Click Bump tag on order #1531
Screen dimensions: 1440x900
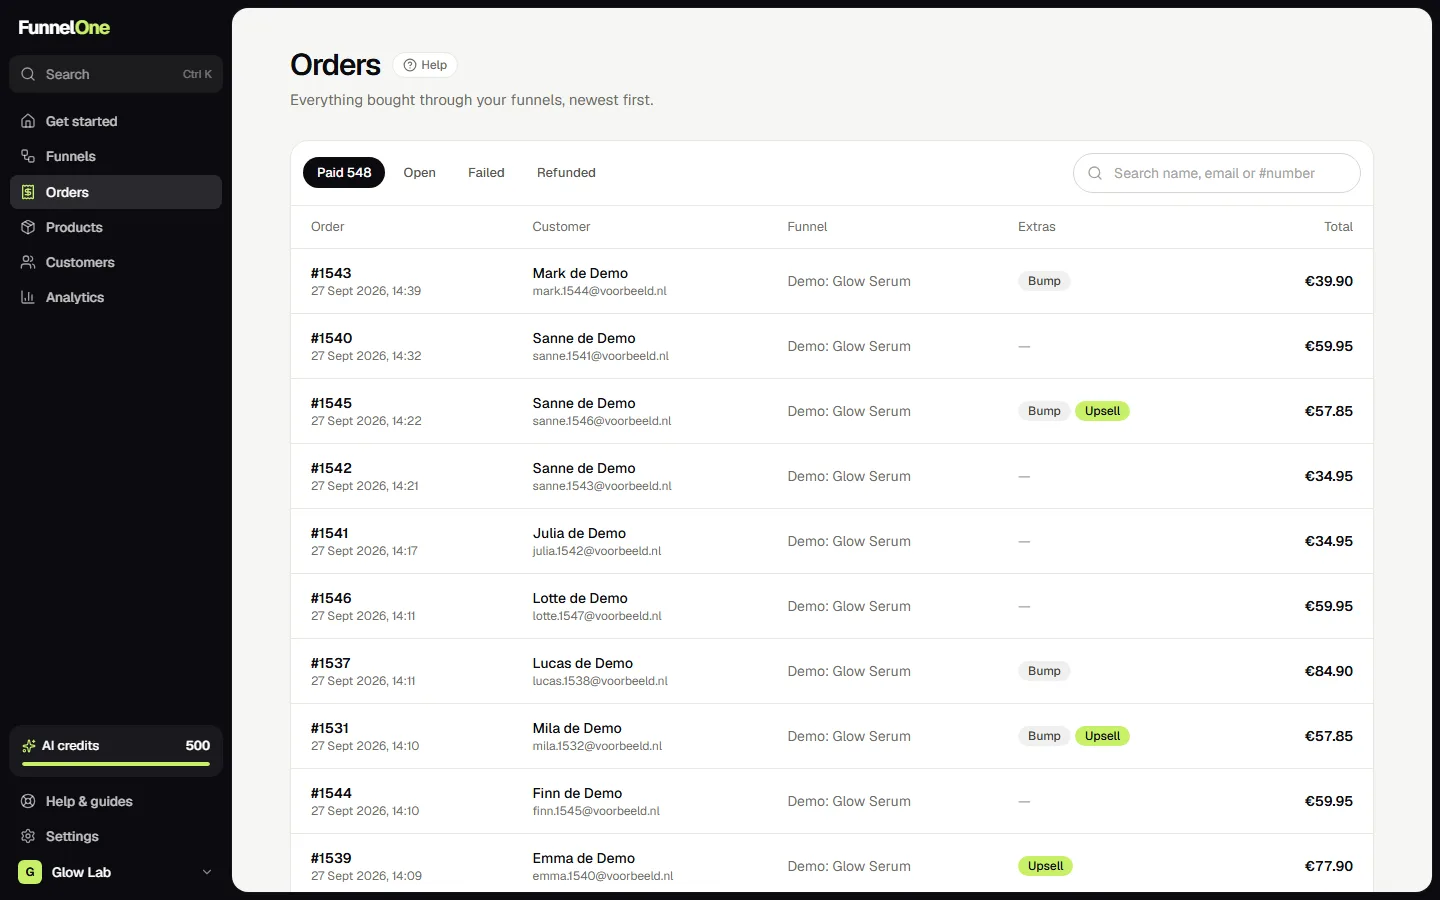click(1044, 736)
